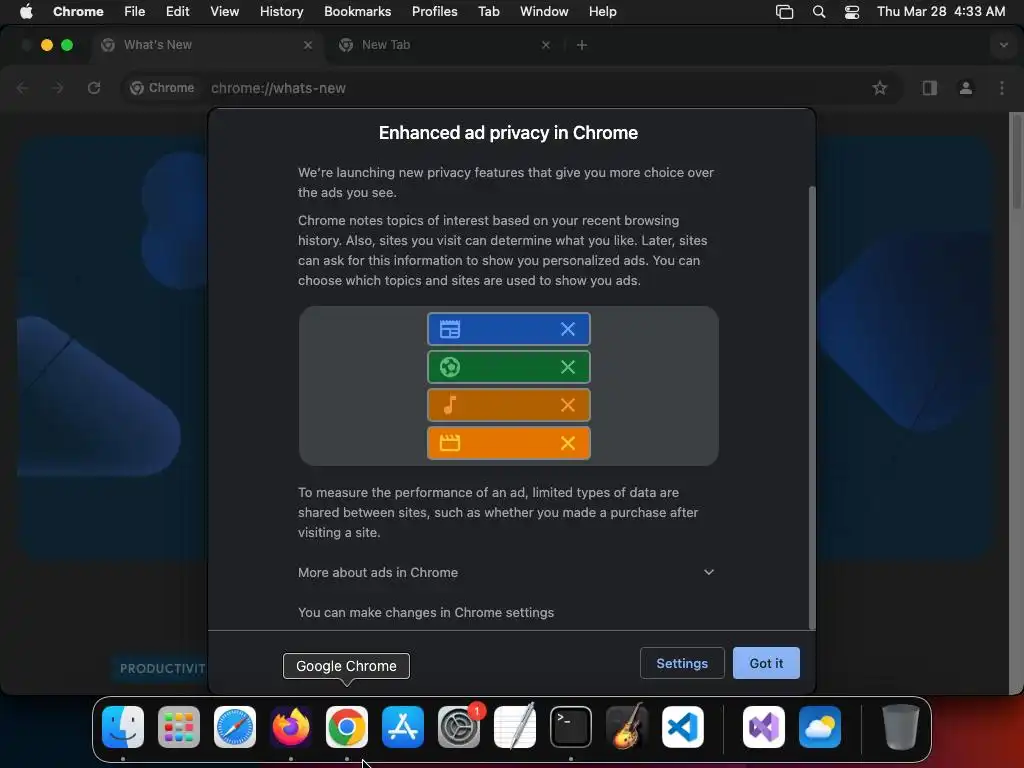Image resolution: width=1024 pixels, height=768 pixels.
Task: Open the Chrome application menu
Action: [x=78, y=11]
